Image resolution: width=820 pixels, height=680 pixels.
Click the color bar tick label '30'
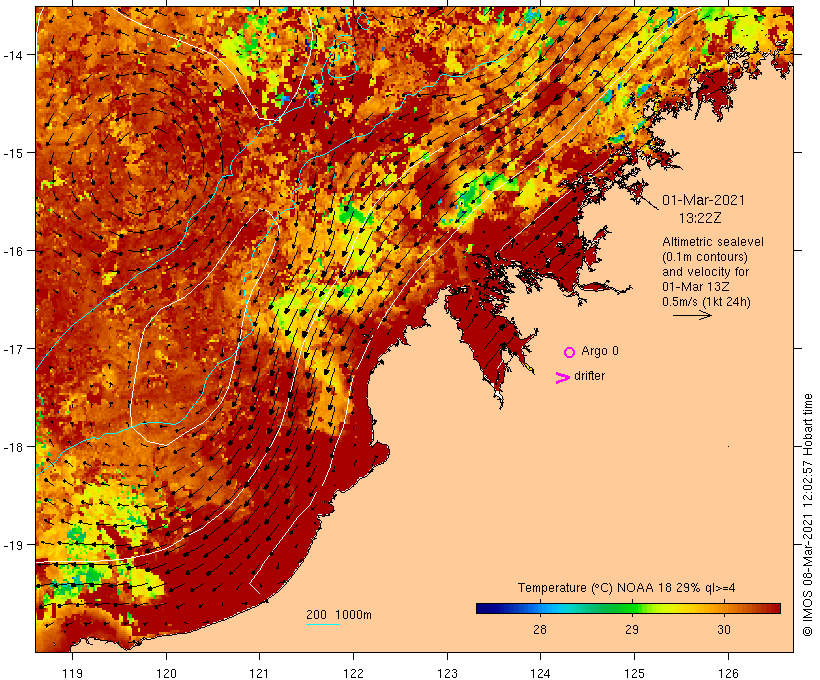(724, 629)
